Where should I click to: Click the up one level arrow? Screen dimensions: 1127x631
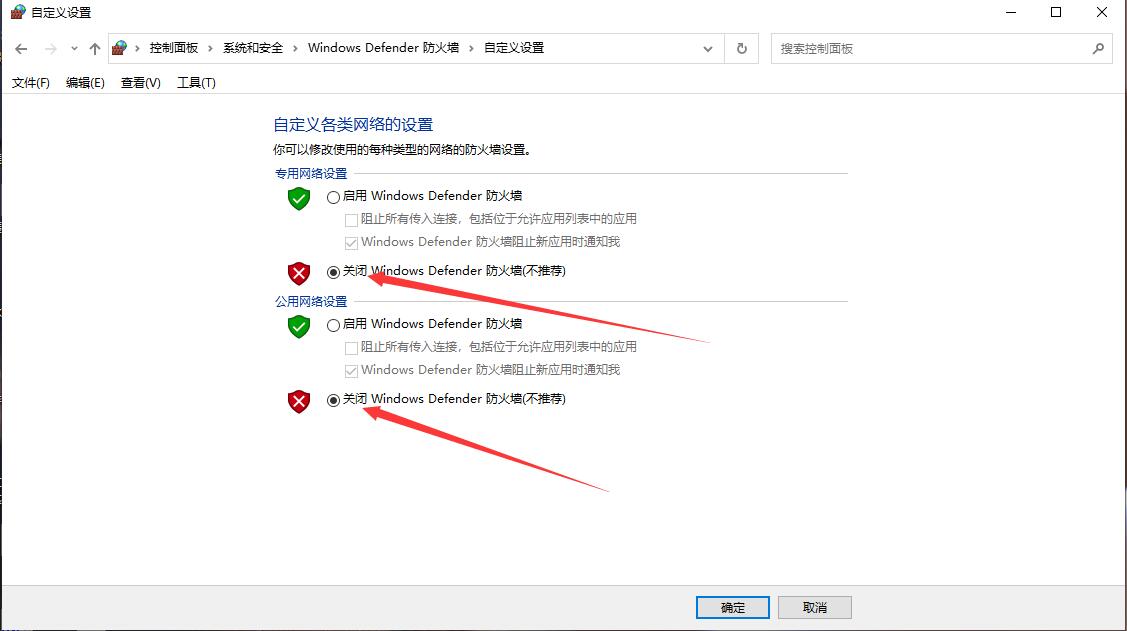[95, 49]
